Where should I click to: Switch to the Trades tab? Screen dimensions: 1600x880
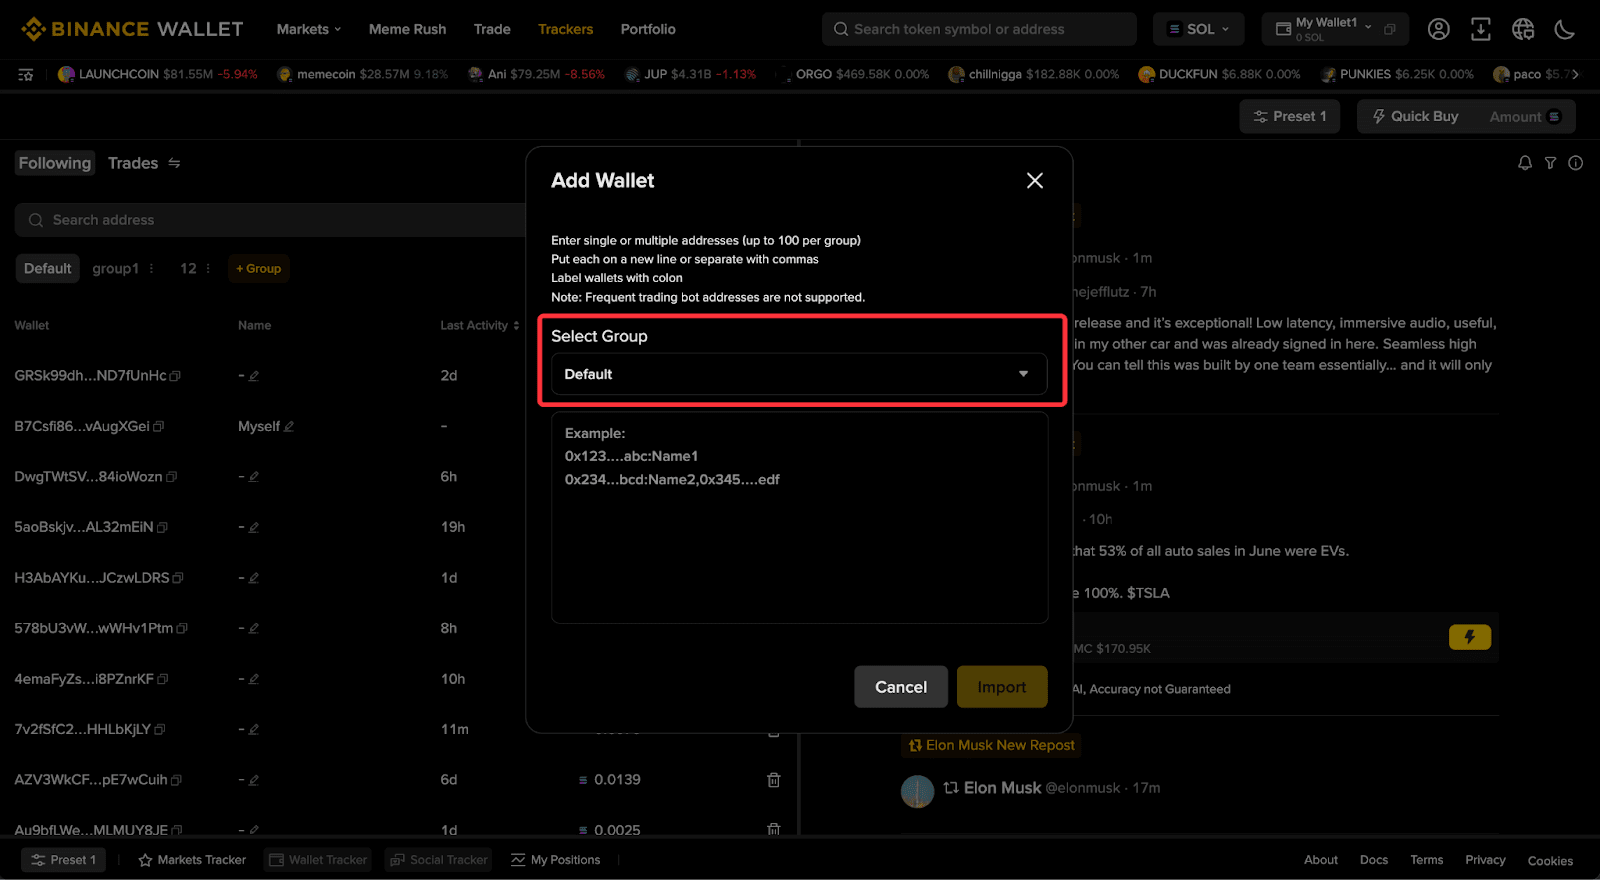tap(133, 163)
